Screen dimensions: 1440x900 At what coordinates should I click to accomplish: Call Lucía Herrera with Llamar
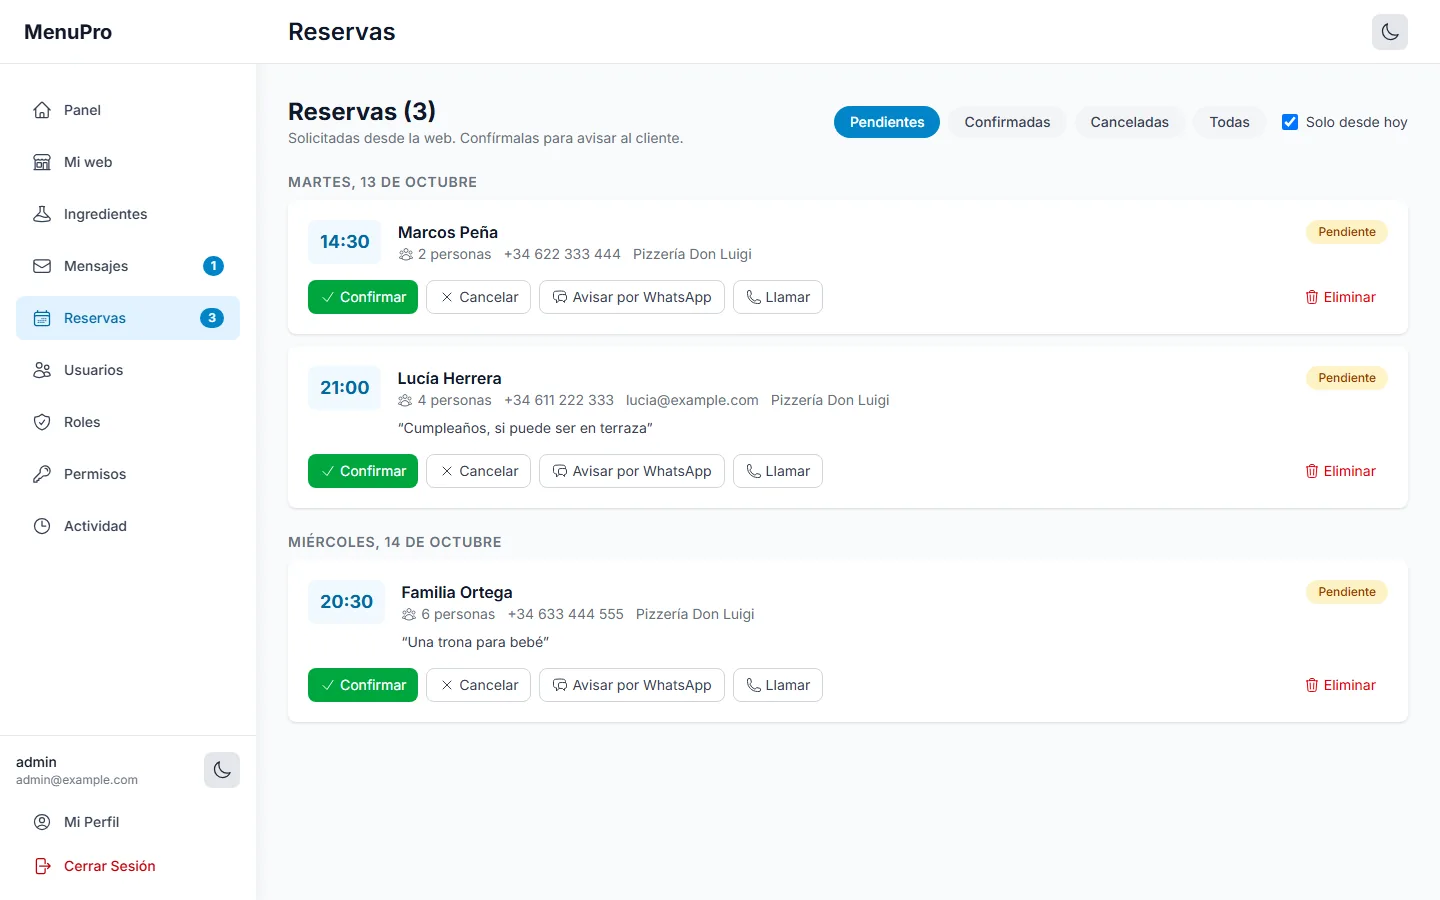click(x=778, y=471)
